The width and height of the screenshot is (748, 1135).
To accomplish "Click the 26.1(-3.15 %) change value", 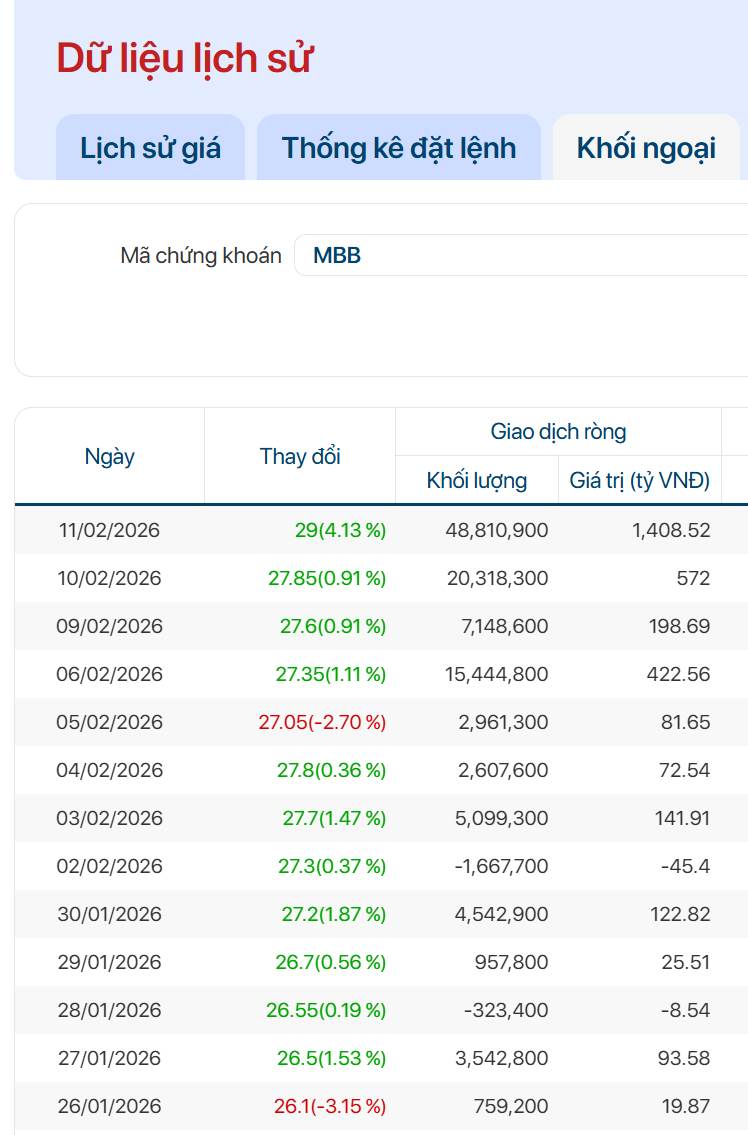I will click(x=330, y=1106).
